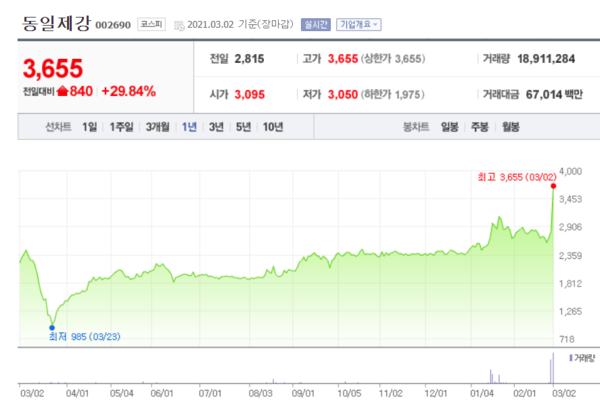The image size is (600, 411).
Task: Click the stock code 002690
Action: 113,25
